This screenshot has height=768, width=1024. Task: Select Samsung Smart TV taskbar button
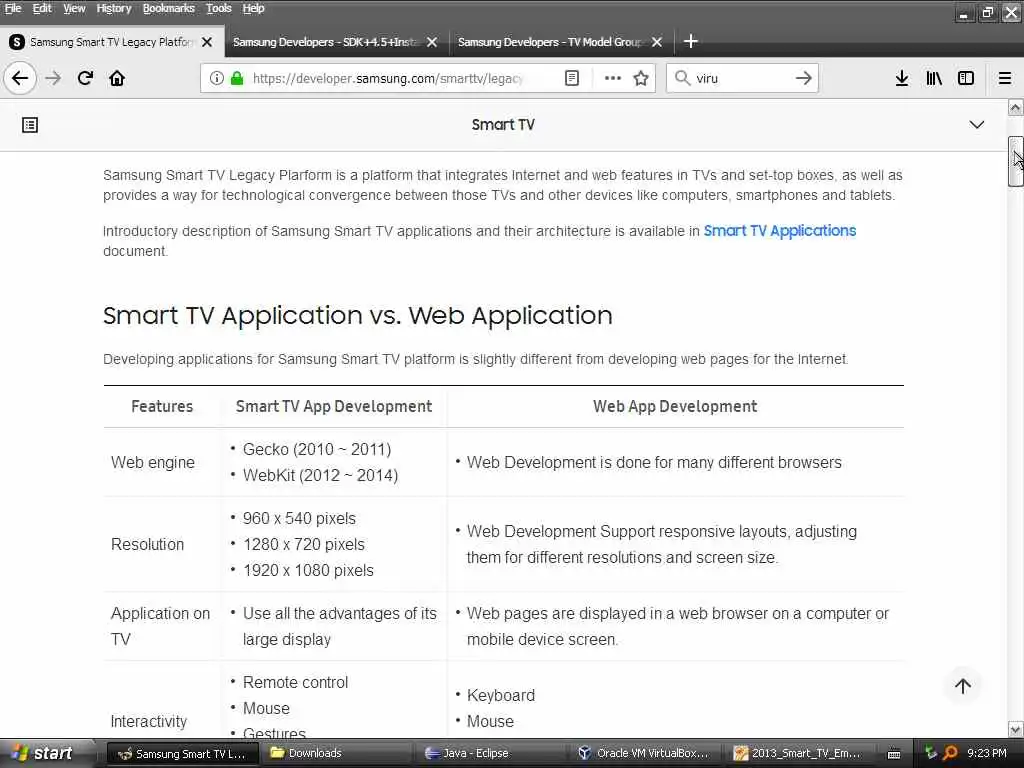(182, 754)
